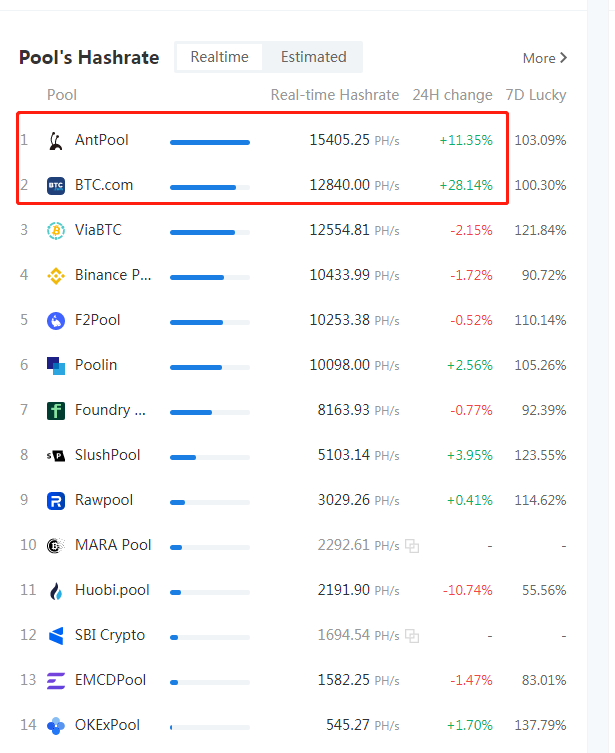Open the EMCDPool name link
The image size is (615, 753).
110,680
